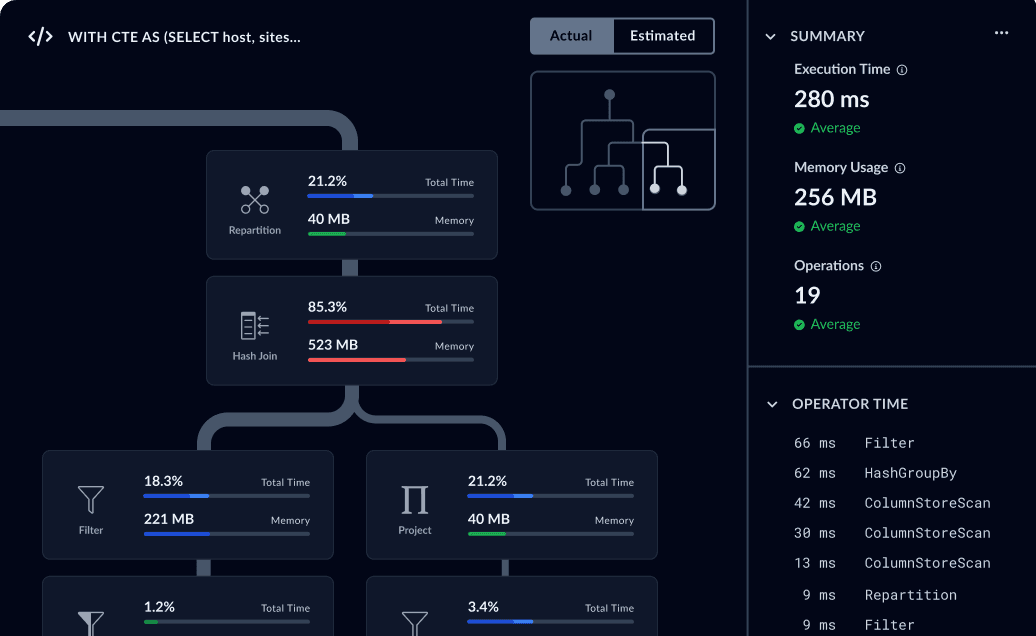The image size is (1036, 636).
Task: Click Hash Join 85.3% total time bar
Action: coord(390,322)
